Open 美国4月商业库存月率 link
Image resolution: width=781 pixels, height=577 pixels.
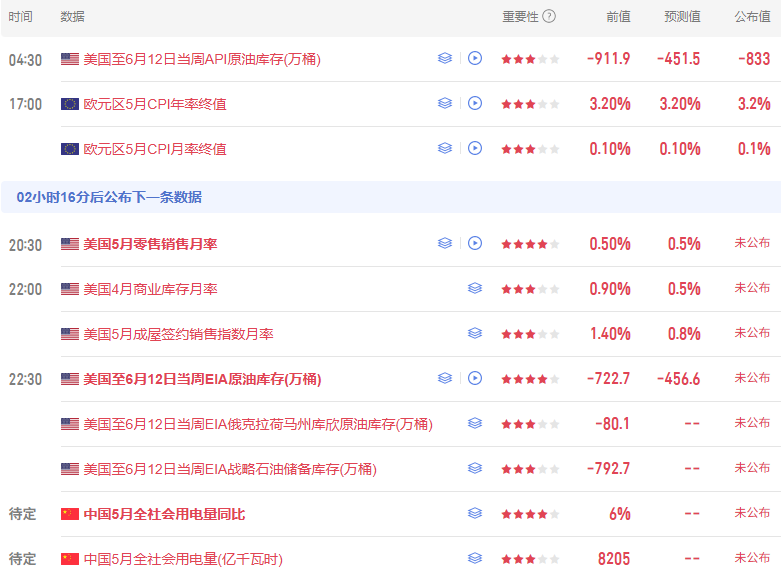click(150, 289)
